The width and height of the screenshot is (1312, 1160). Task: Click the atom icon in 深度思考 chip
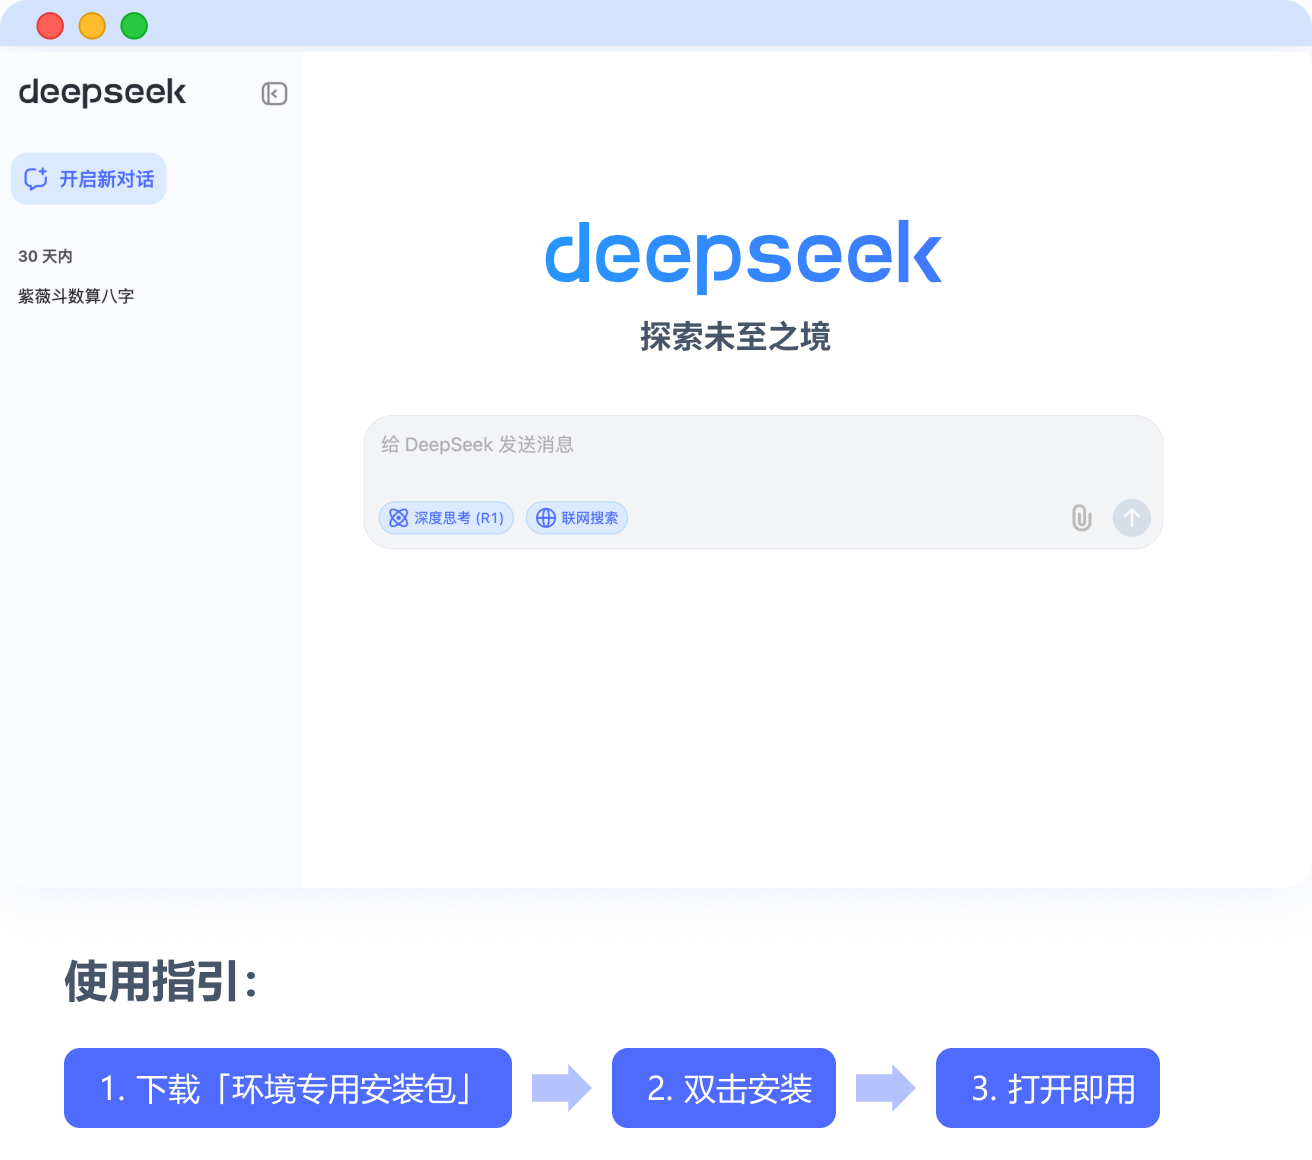398,518
